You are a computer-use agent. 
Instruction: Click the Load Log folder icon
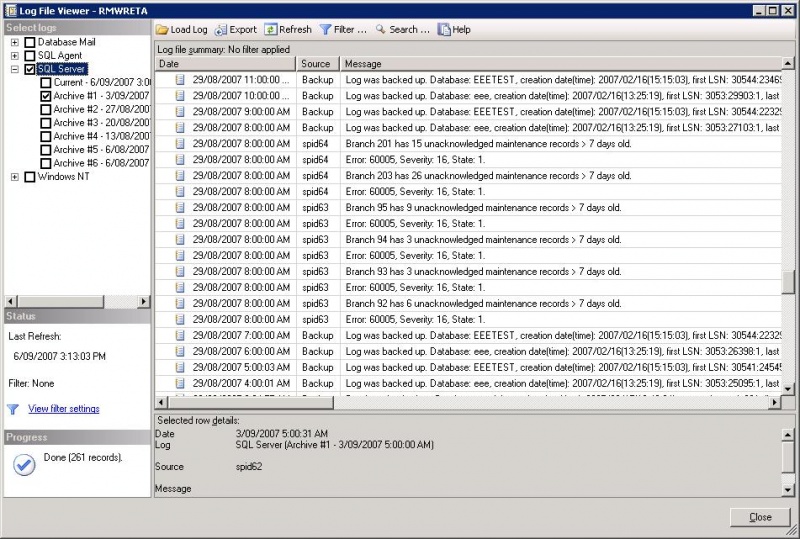tap(162, 30)
